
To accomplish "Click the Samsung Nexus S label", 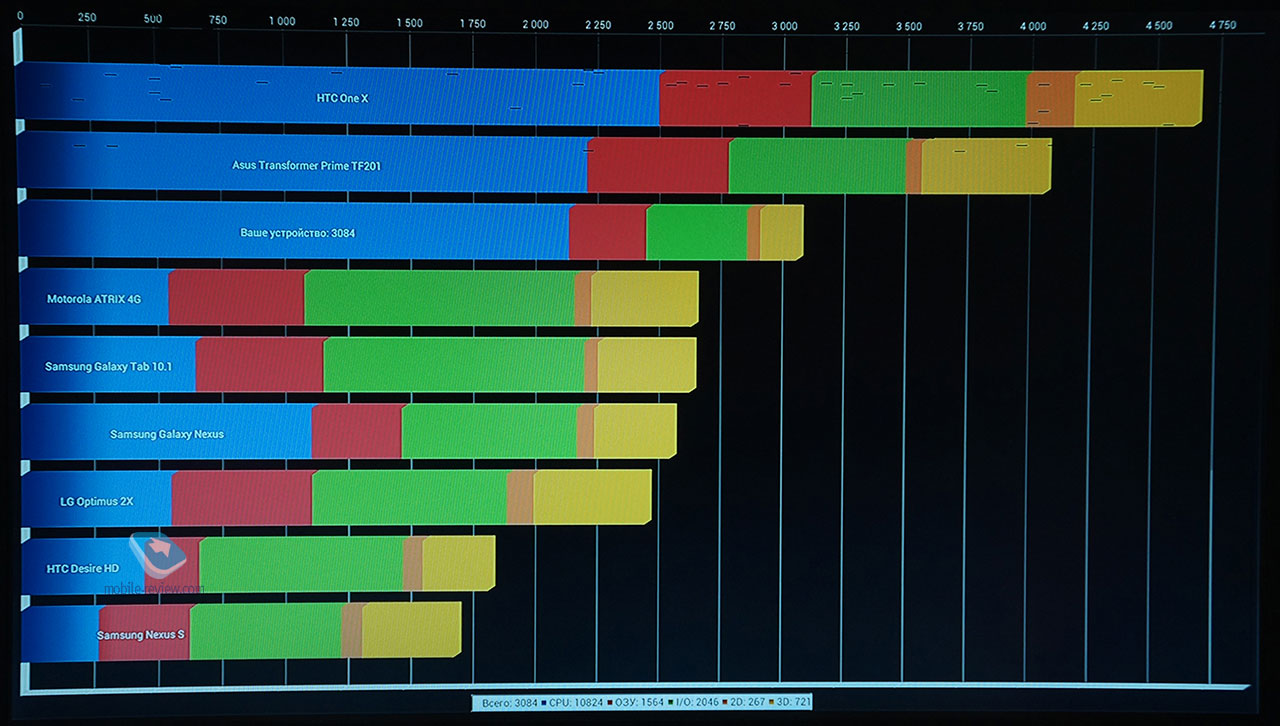I will coord(141,635).
